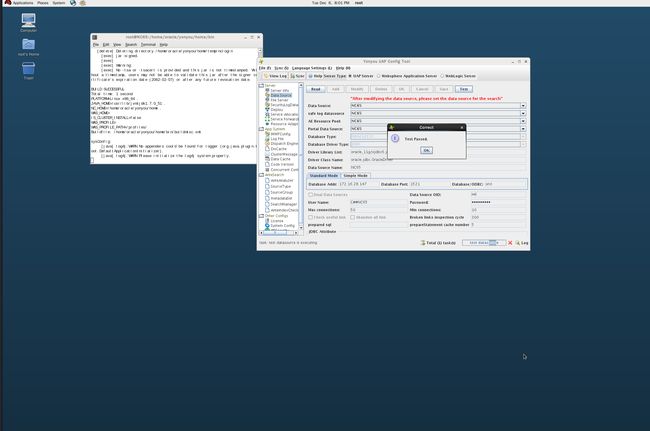Open the Data Source dropdown

(x=523, y=106)
